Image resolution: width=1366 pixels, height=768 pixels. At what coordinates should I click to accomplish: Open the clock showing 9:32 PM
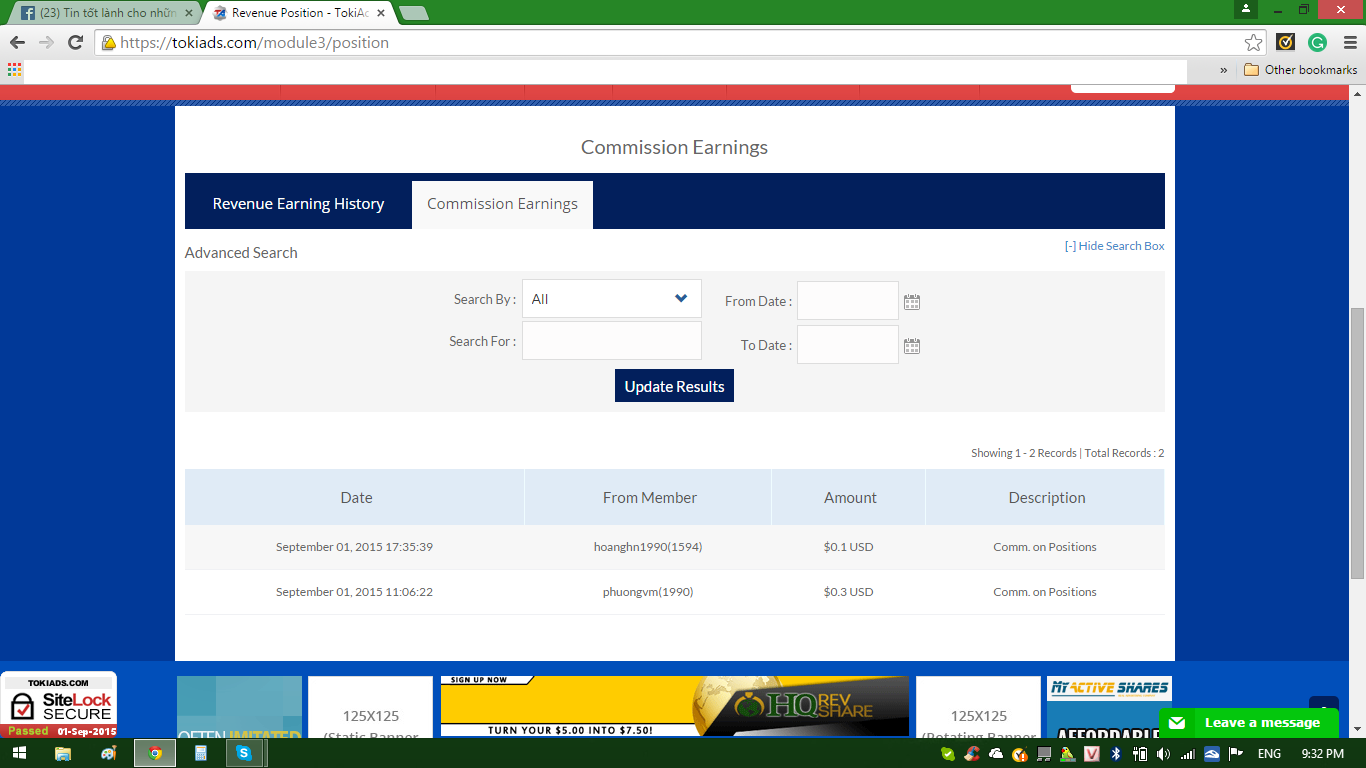click(x=1322, y=753)
